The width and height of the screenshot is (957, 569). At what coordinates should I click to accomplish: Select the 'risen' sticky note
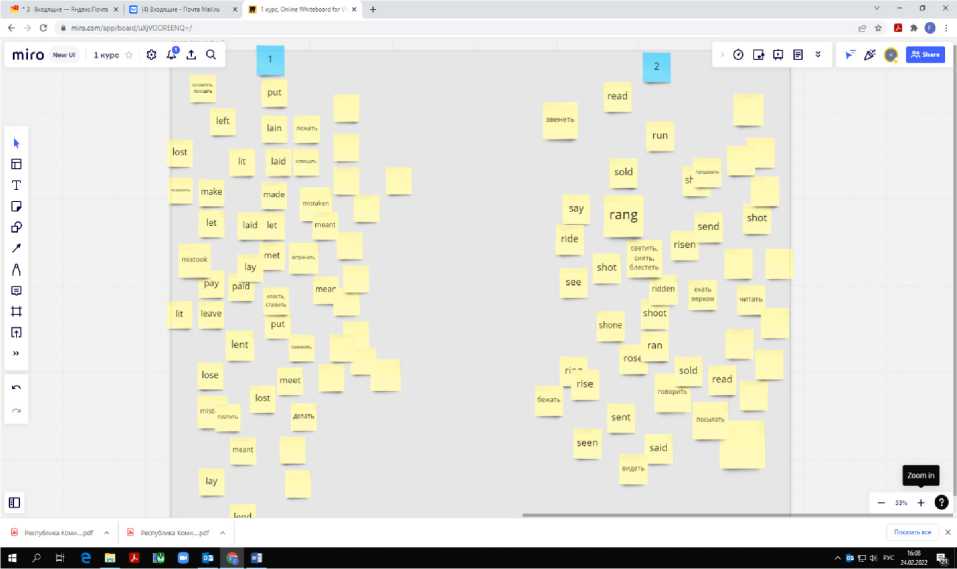(x=684, y=245)
